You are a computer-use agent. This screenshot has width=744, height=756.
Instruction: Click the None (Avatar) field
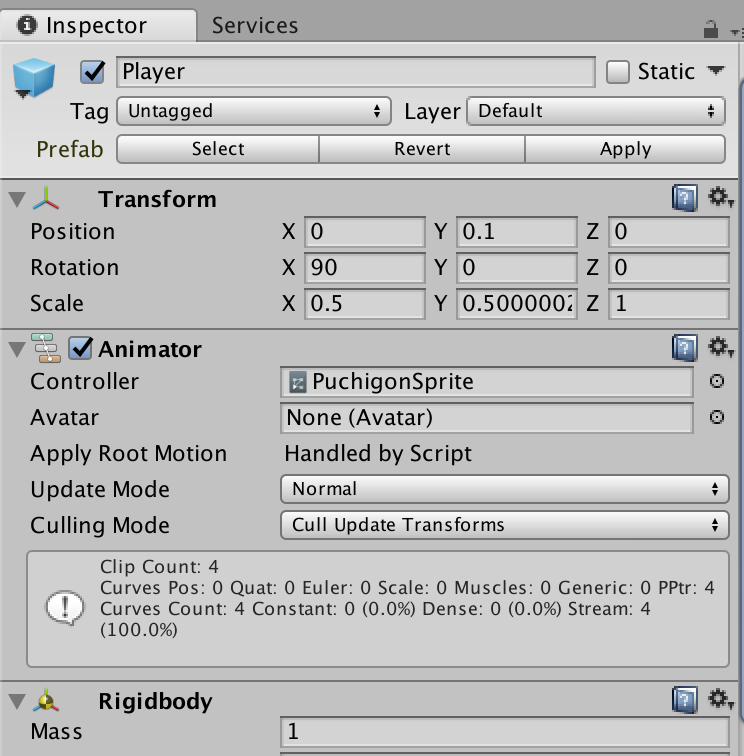pos(487,418)
